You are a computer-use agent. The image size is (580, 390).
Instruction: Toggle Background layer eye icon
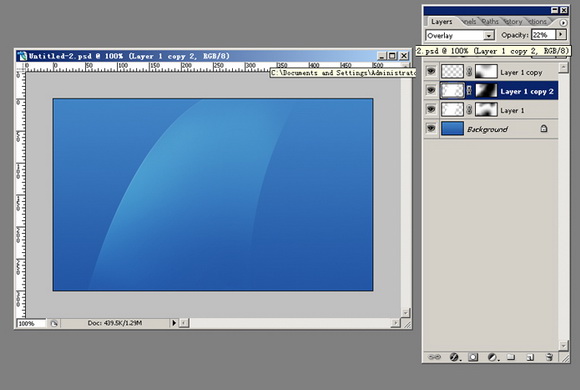(x=431, y=128)
